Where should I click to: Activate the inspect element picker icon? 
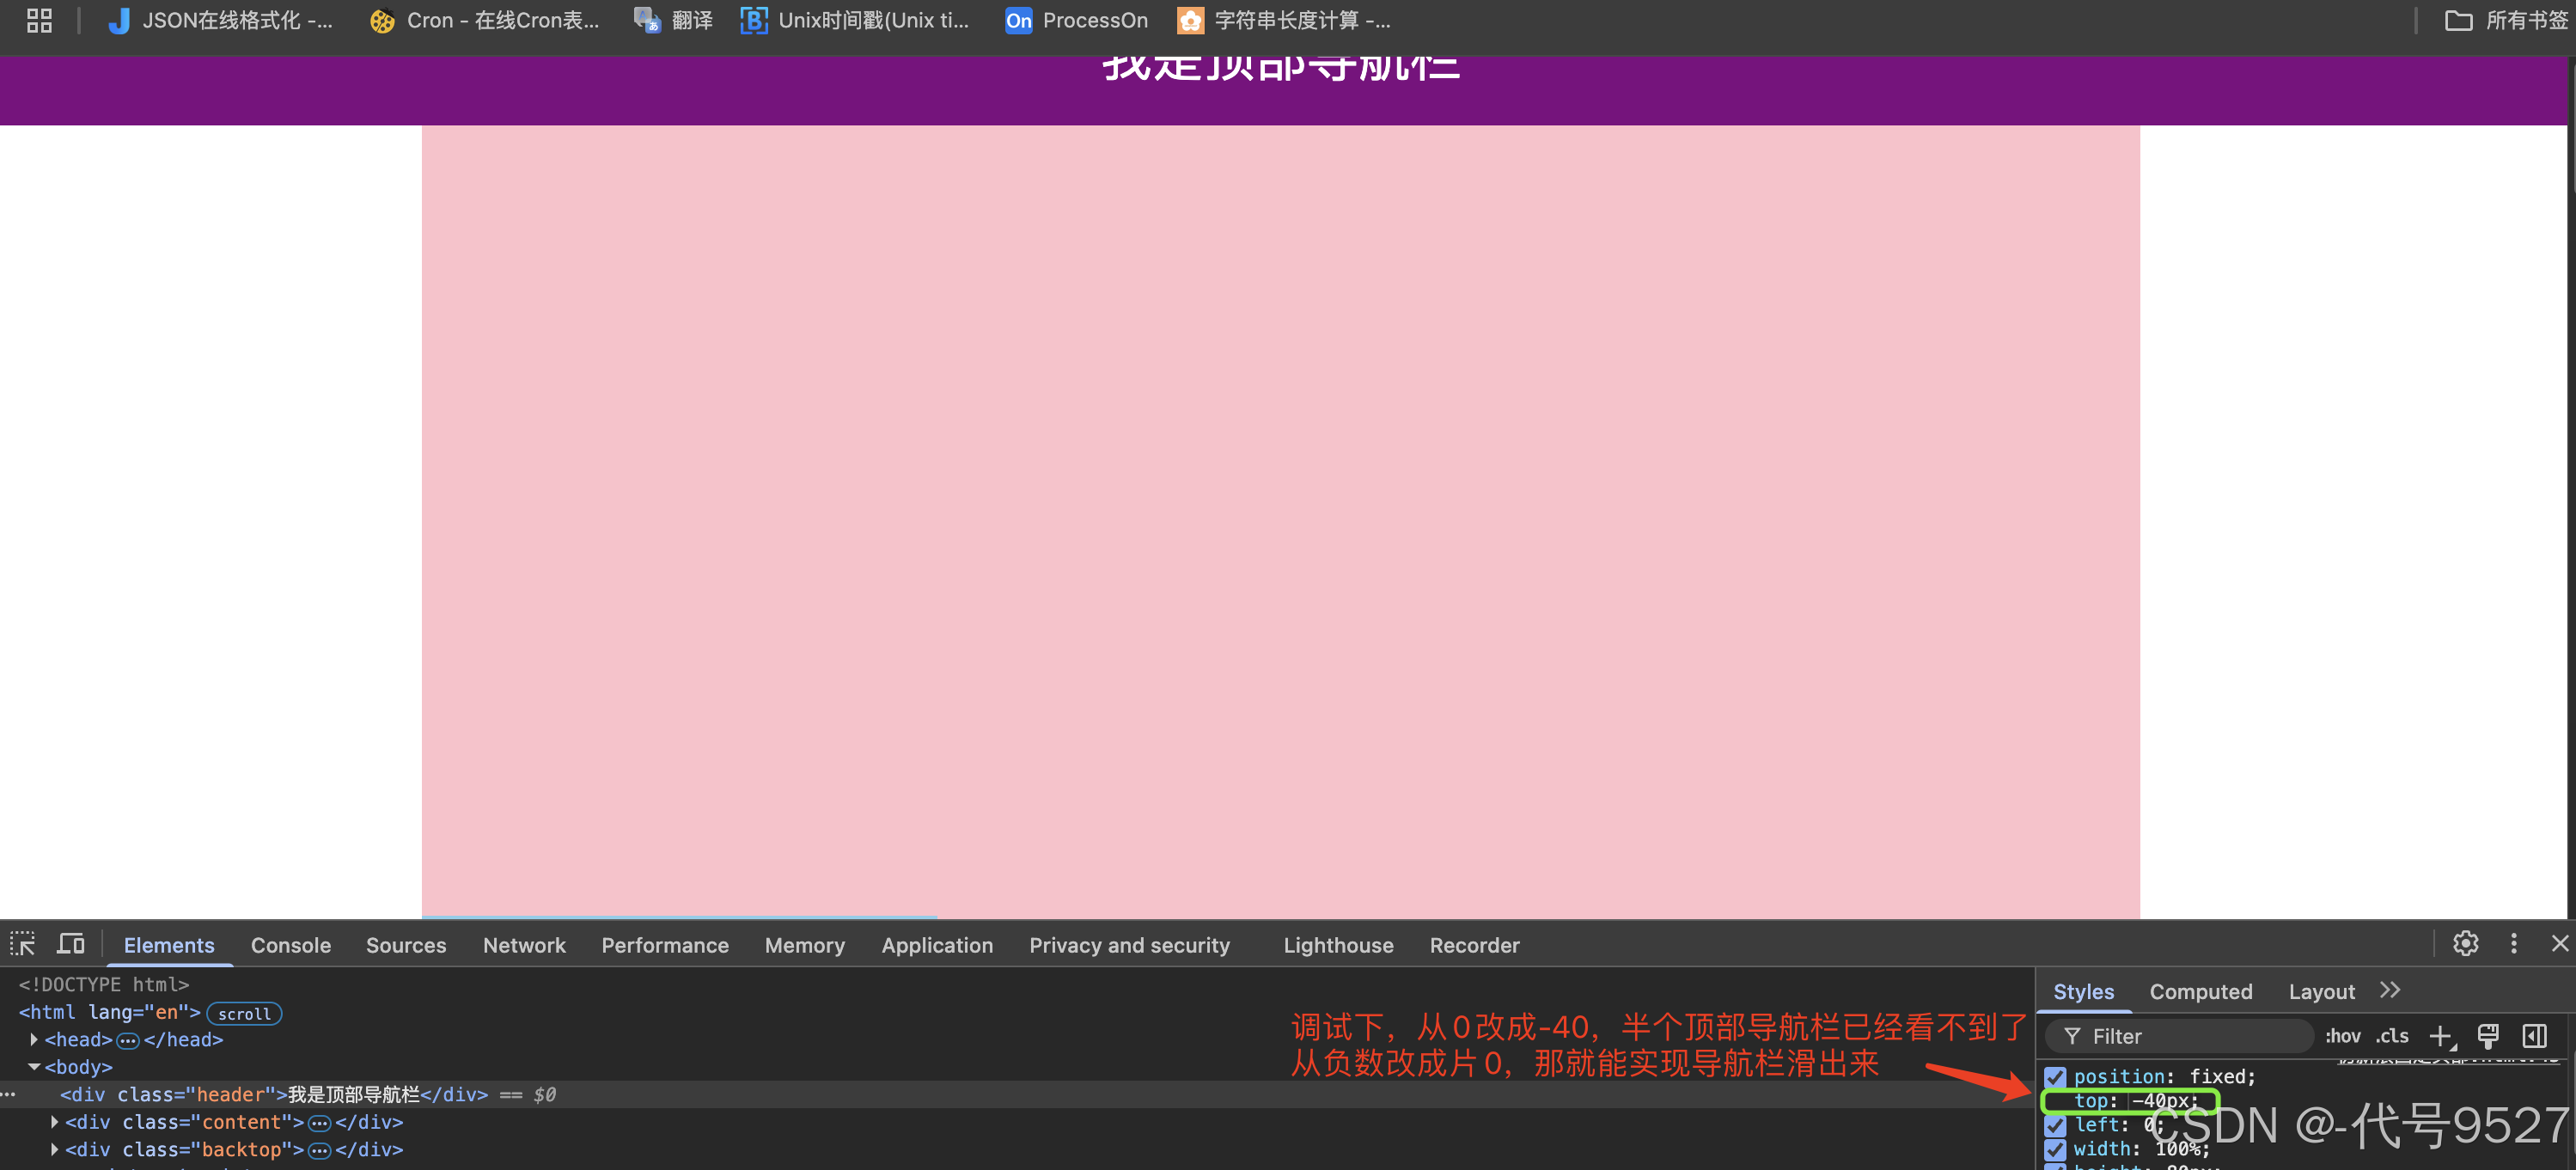coord(23,944)
